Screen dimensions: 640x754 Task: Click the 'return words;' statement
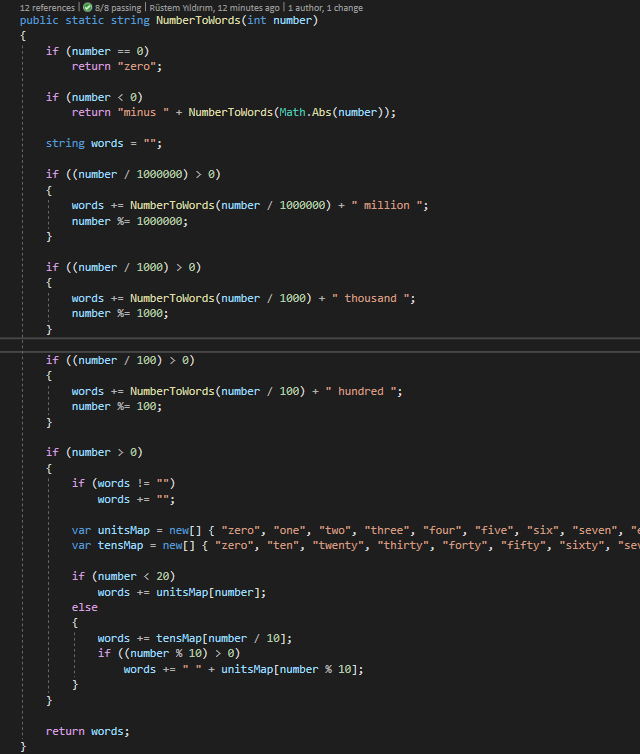coord(88,731)
